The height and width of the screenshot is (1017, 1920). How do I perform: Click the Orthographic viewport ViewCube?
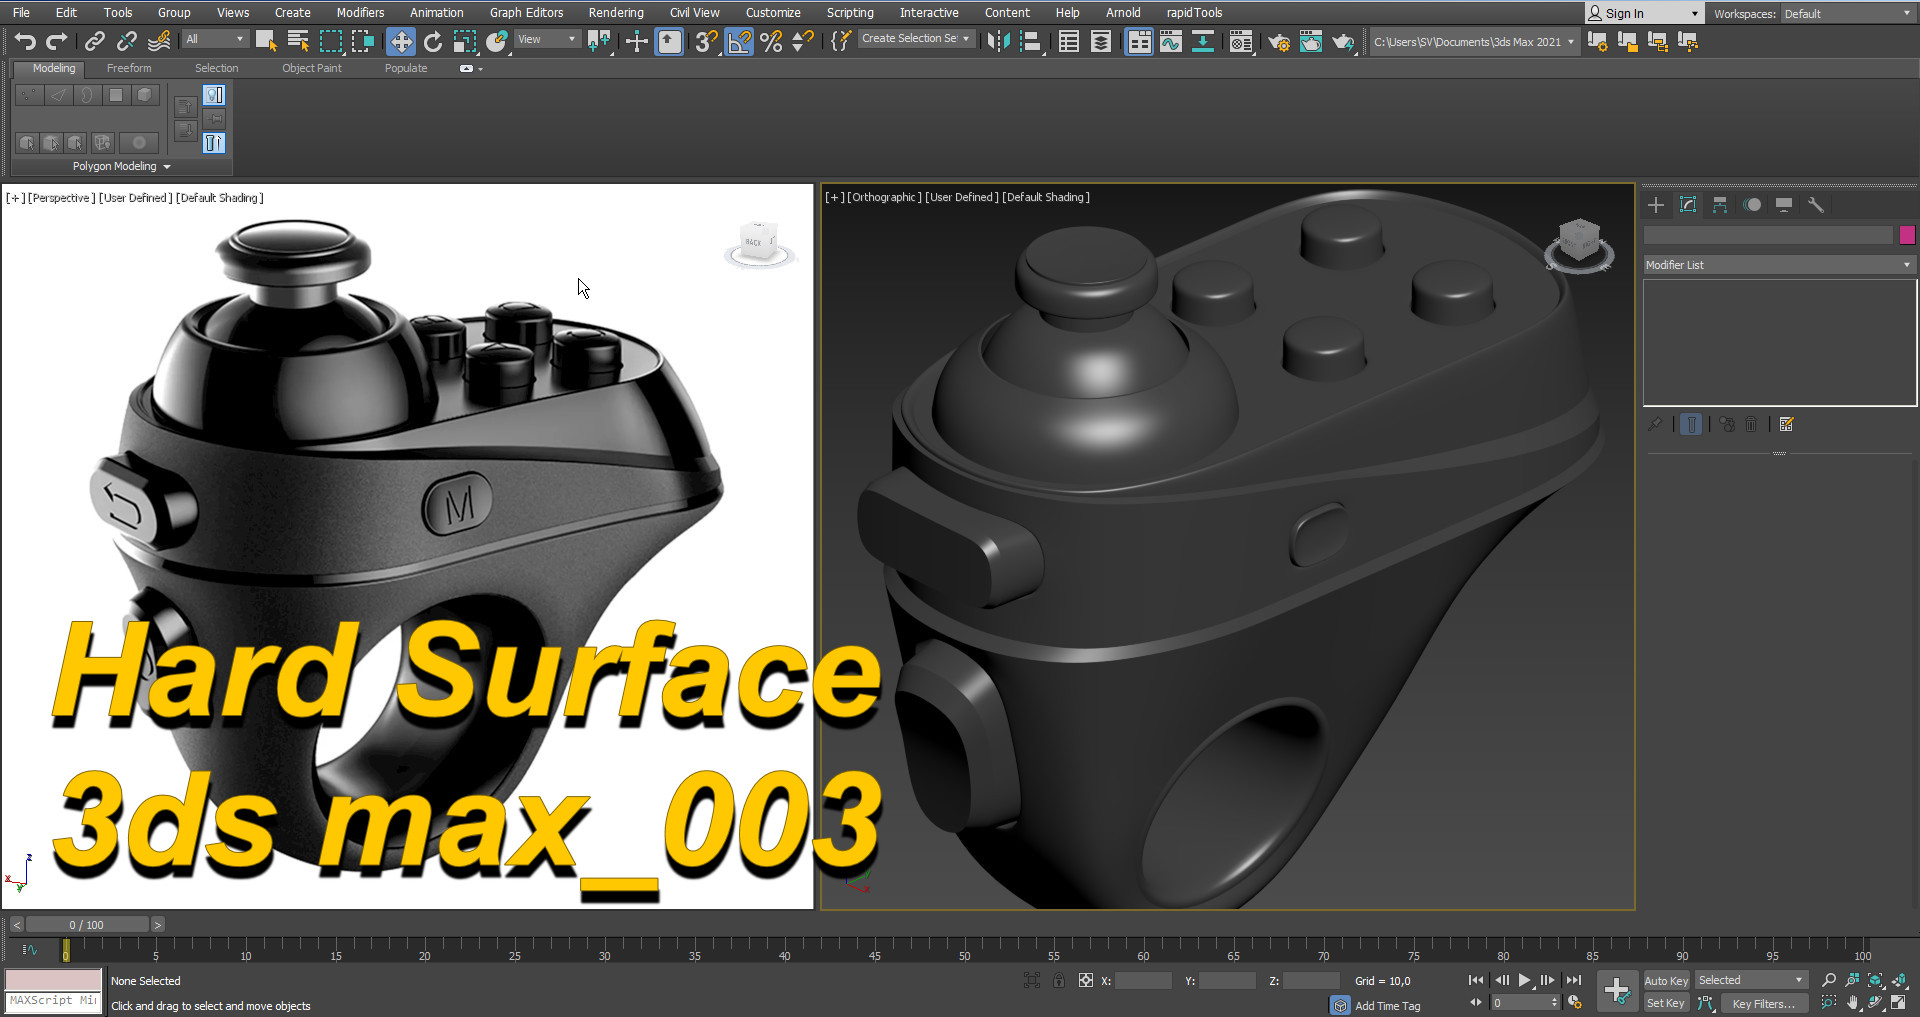point(1579,245)
